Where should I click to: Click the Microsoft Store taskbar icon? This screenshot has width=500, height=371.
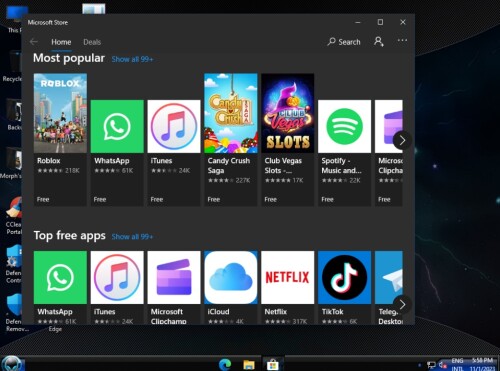273,364
